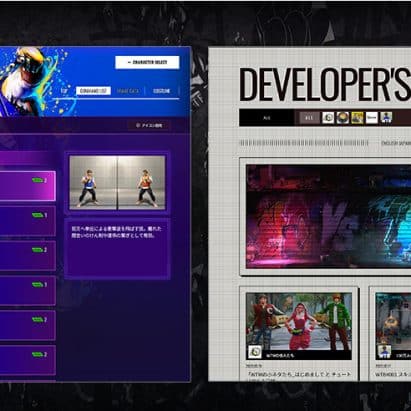
Task: Click the DEVELOPER'S page heading
Action: (x=325, y=84)
